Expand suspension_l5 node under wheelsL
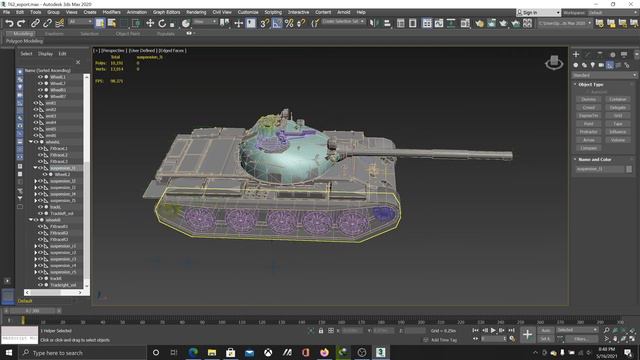640x360 pixels. point(36,200)
